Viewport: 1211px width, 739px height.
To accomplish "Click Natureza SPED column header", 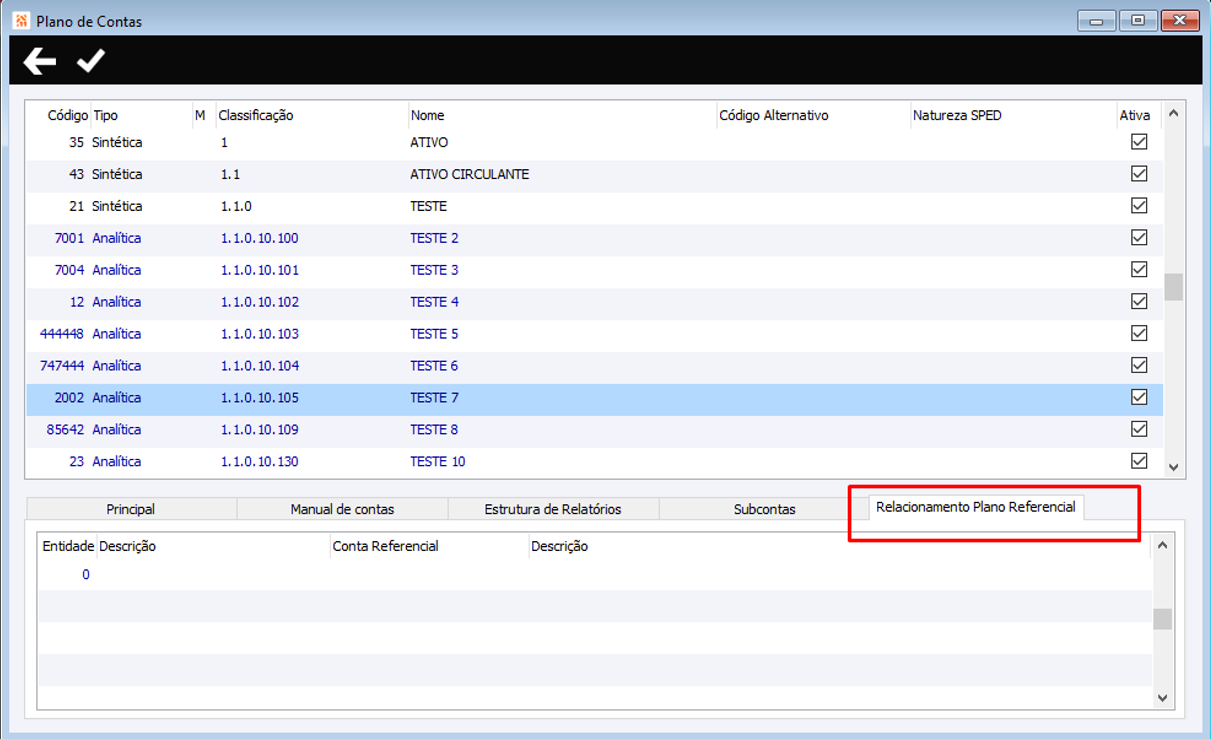I will pos(957,115).
